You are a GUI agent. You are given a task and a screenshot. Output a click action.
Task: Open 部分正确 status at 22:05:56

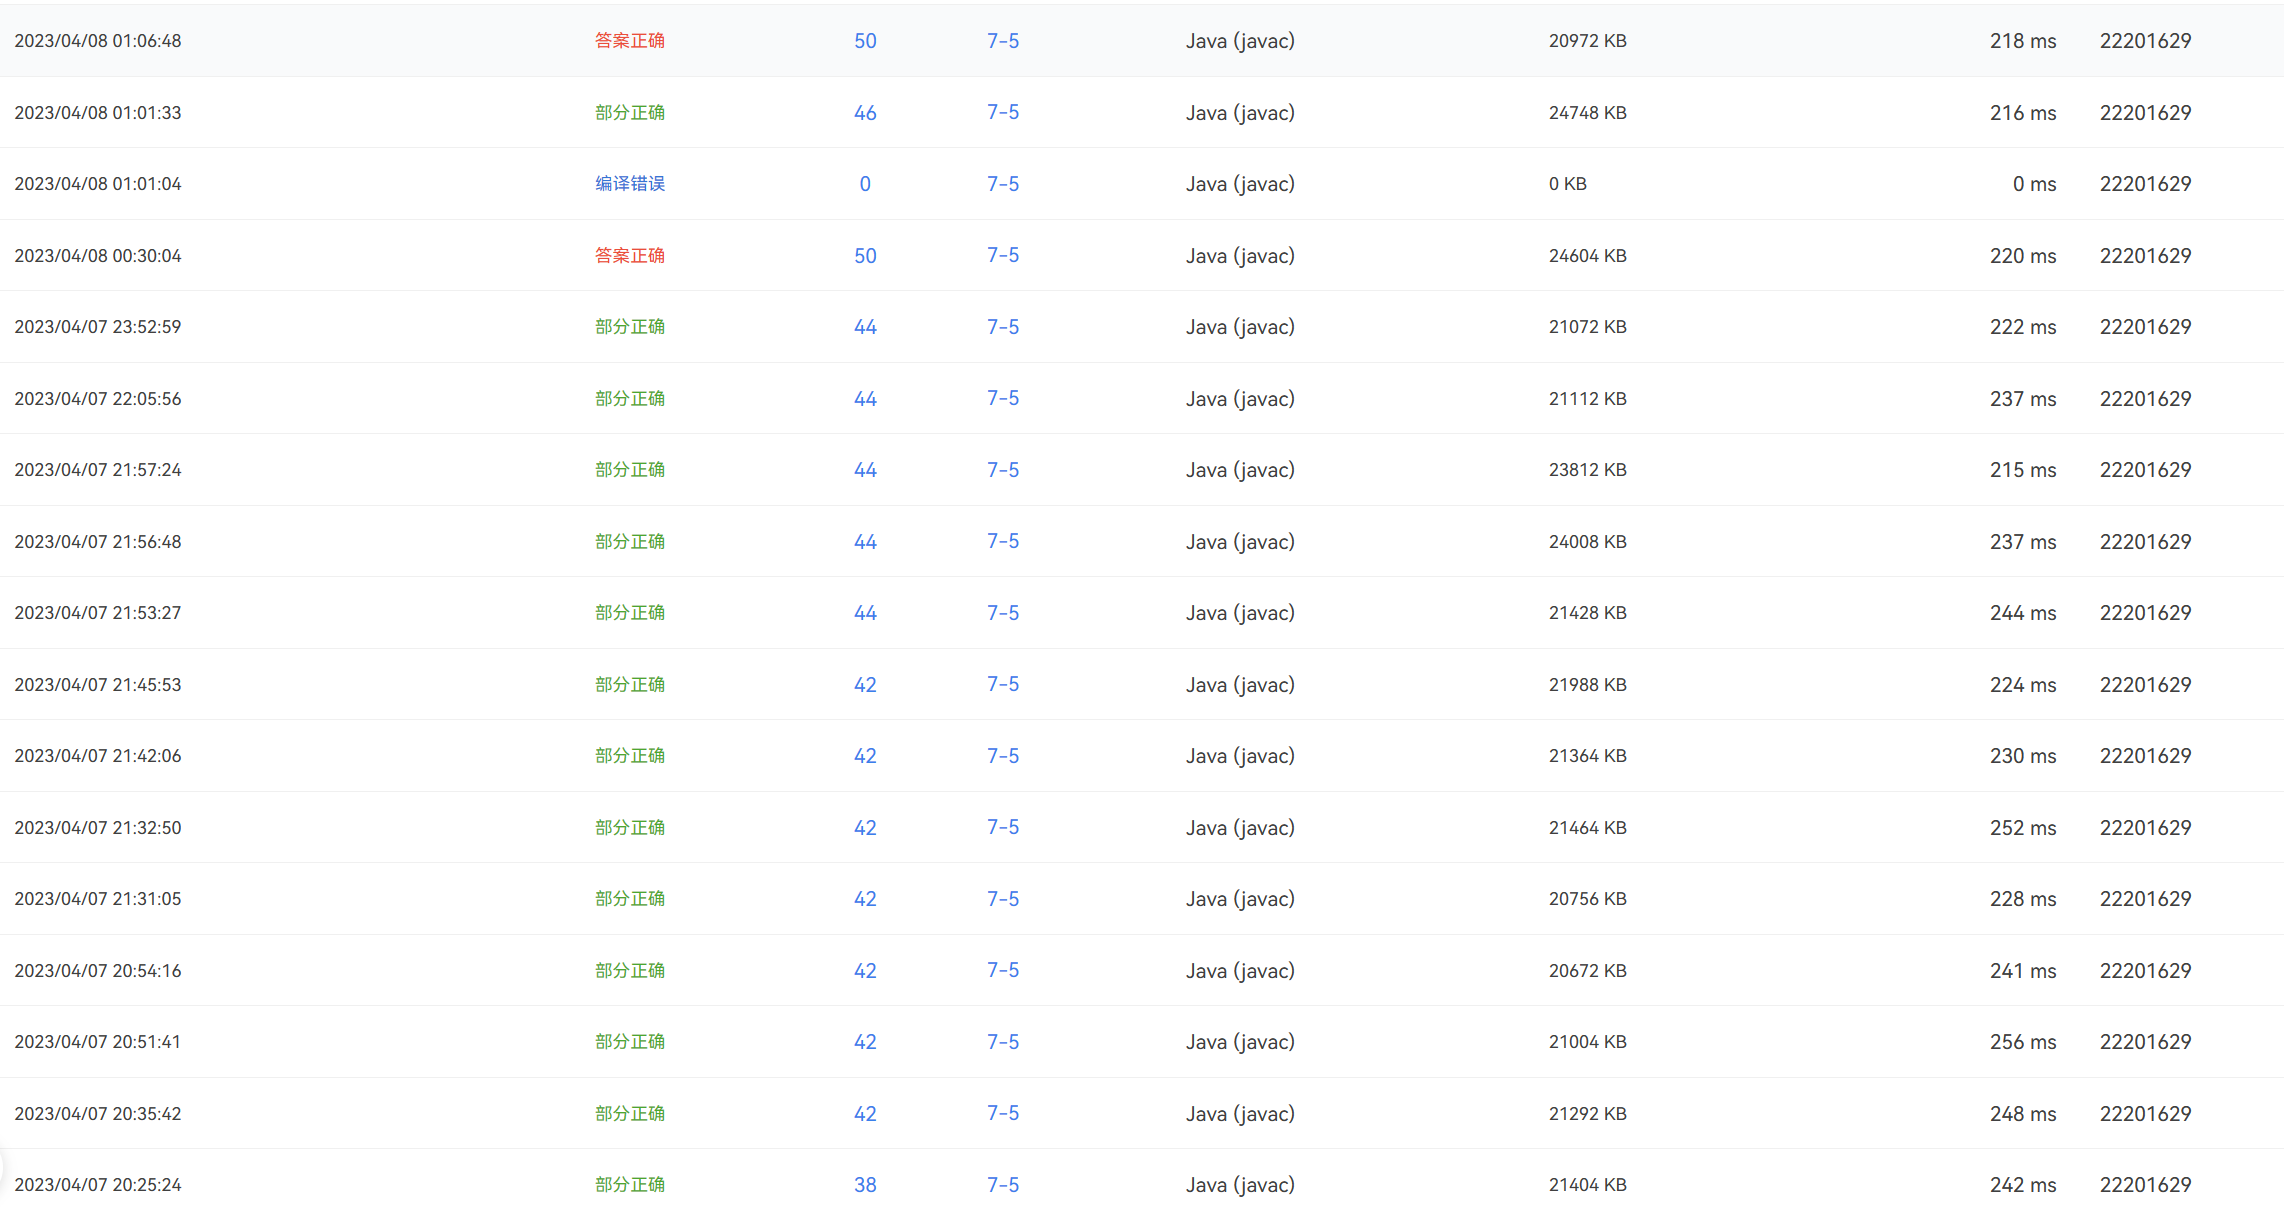[x=630, y=399]
